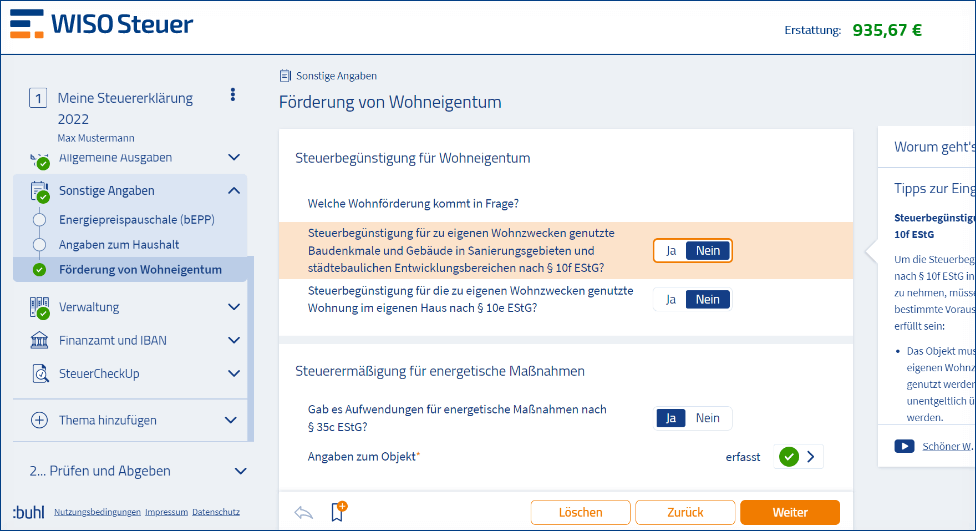976x531 pixels.
Task: Expand the Prüfen und Abgeben section
Action: [x=240, y=470]
